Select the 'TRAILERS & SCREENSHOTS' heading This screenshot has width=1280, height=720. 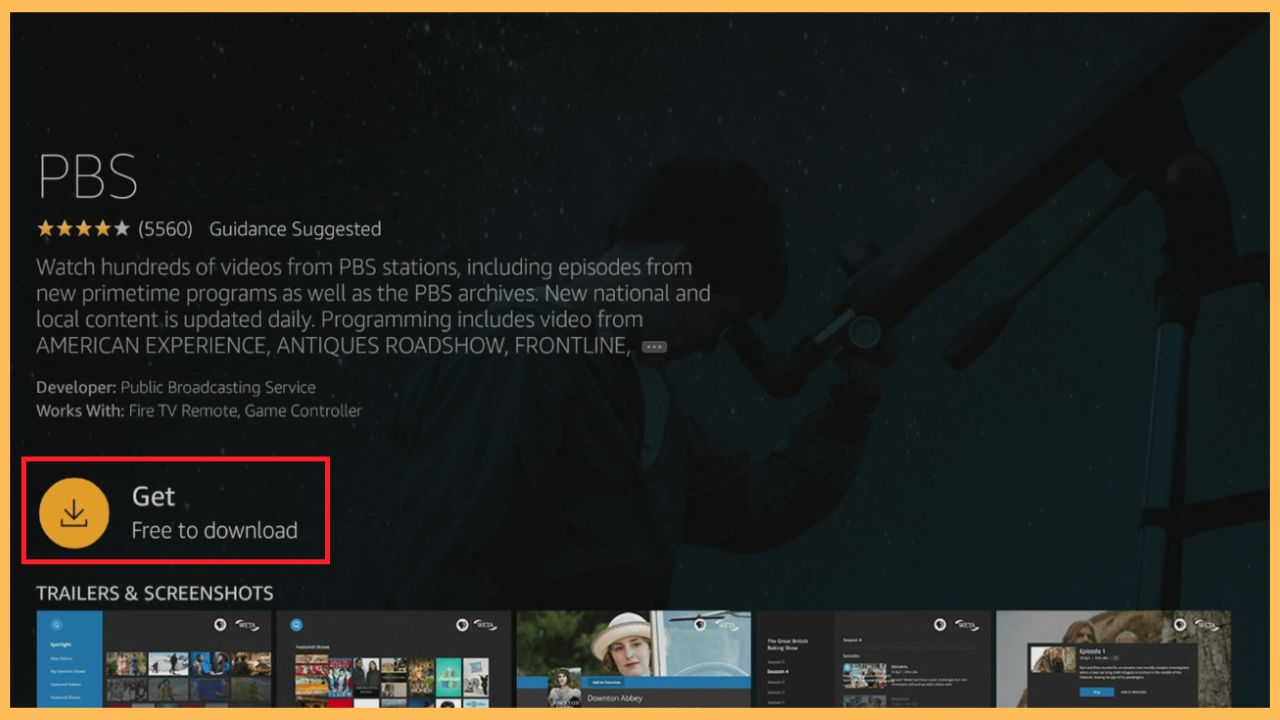coord(154,593)
